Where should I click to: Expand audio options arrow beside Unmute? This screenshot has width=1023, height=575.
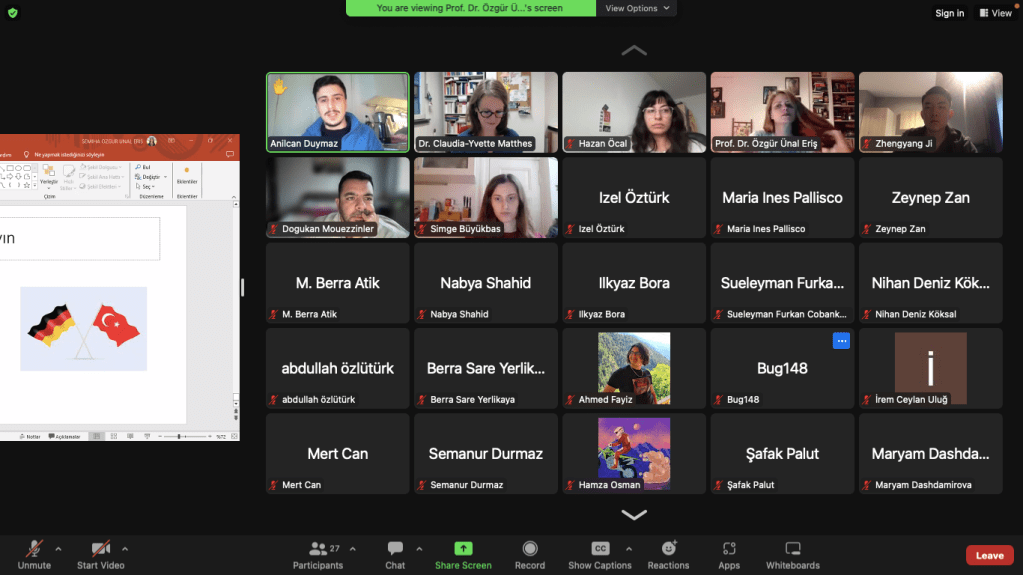pos(58,548)
